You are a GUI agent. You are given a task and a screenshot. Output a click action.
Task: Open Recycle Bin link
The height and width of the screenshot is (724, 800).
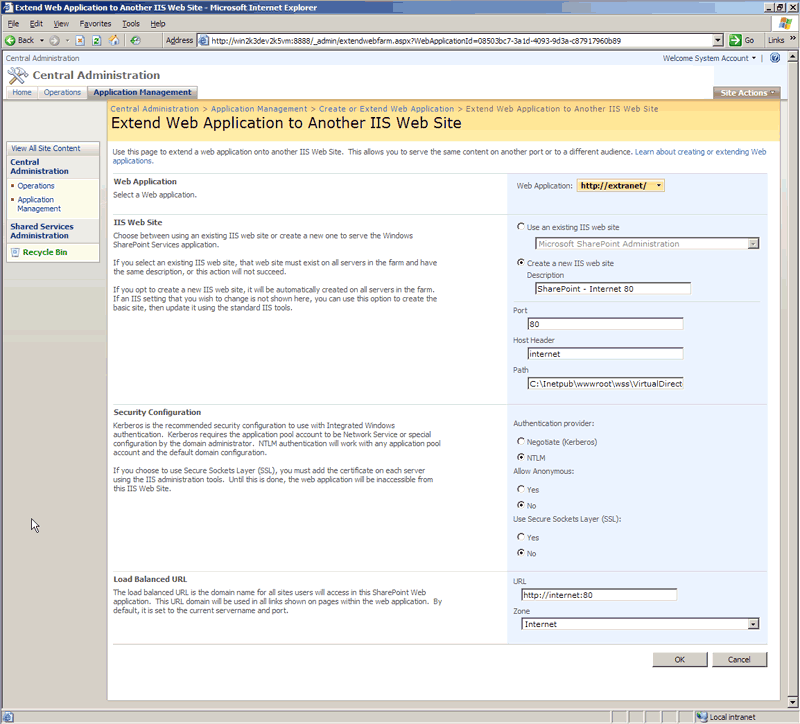[45, 252]
